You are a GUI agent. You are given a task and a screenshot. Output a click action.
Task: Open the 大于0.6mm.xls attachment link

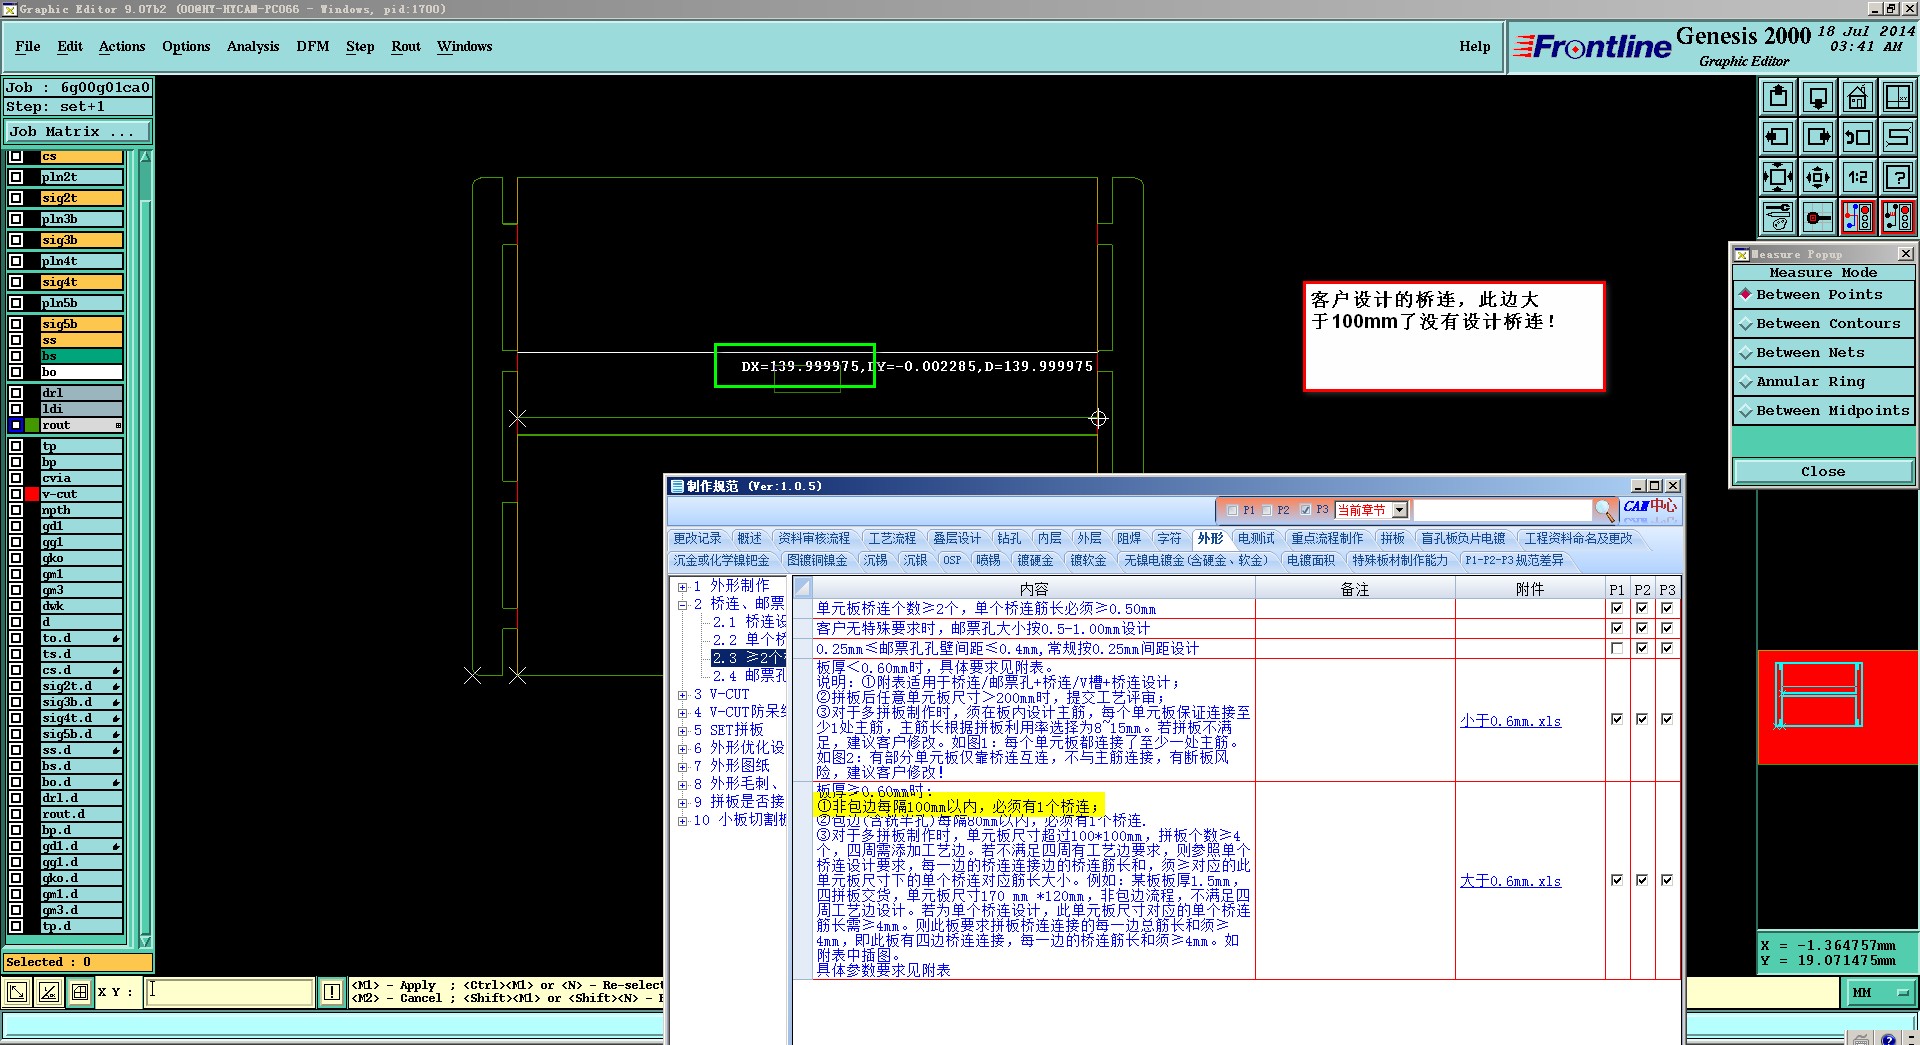tap(1509, 881)
